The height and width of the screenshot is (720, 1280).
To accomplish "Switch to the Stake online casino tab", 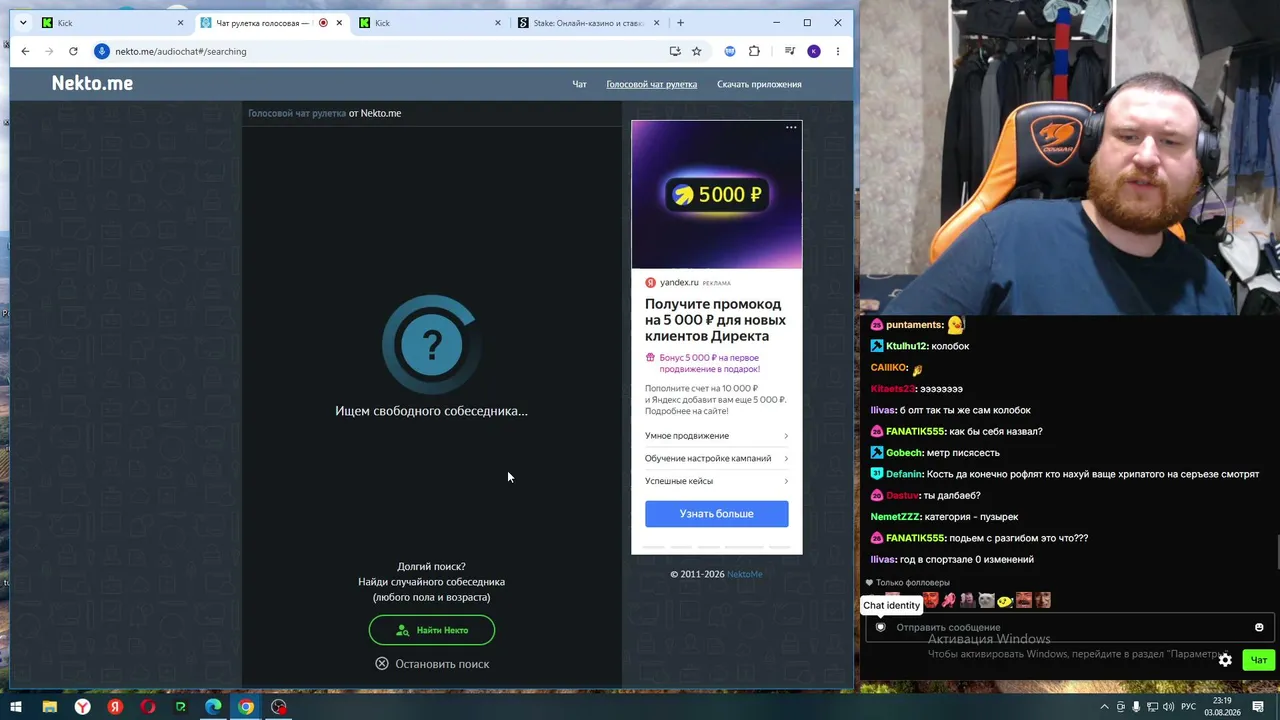I will (x=588, y=23).
